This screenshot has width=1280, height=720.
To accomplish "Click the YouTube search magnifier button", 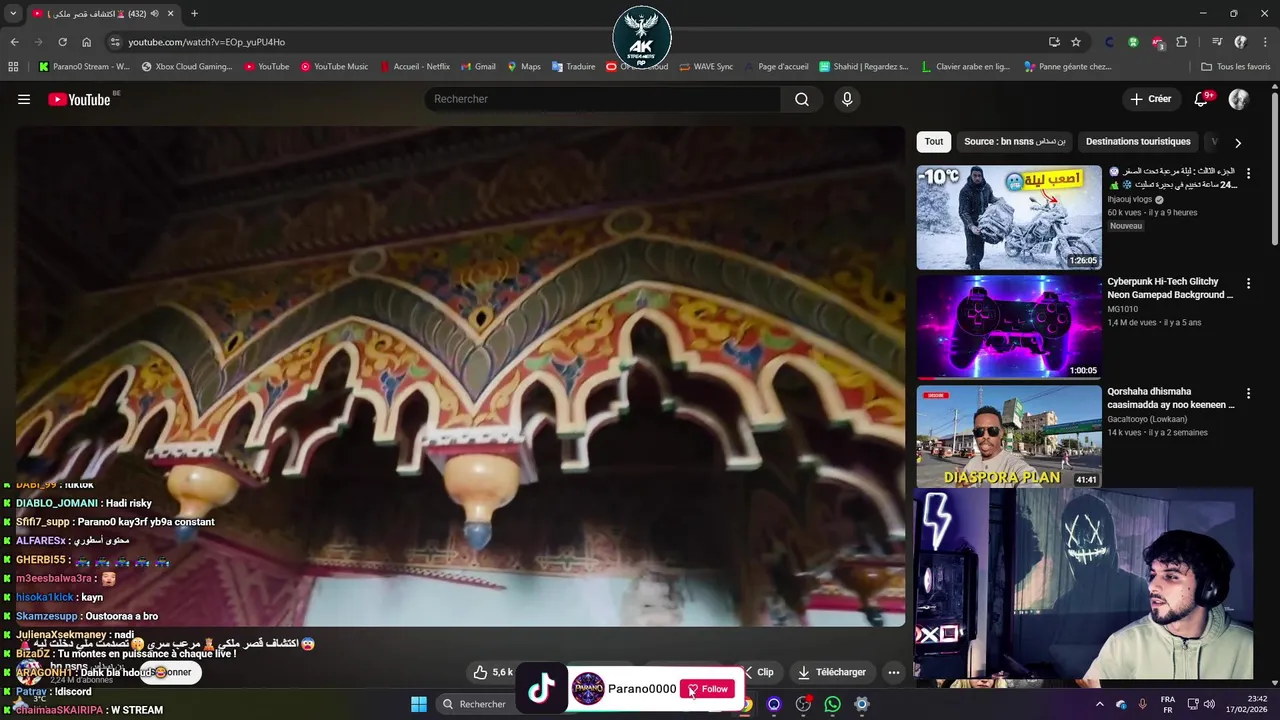I will [x=802, y=99].
